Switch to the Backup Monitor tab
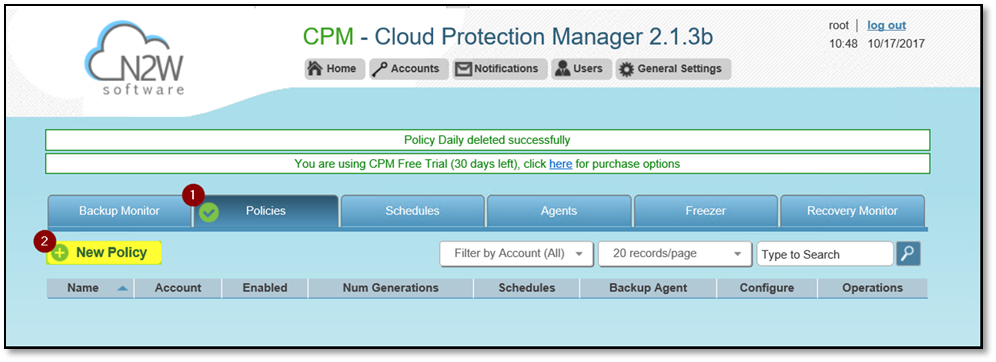996x362 pixels. (x=119, y=211)
